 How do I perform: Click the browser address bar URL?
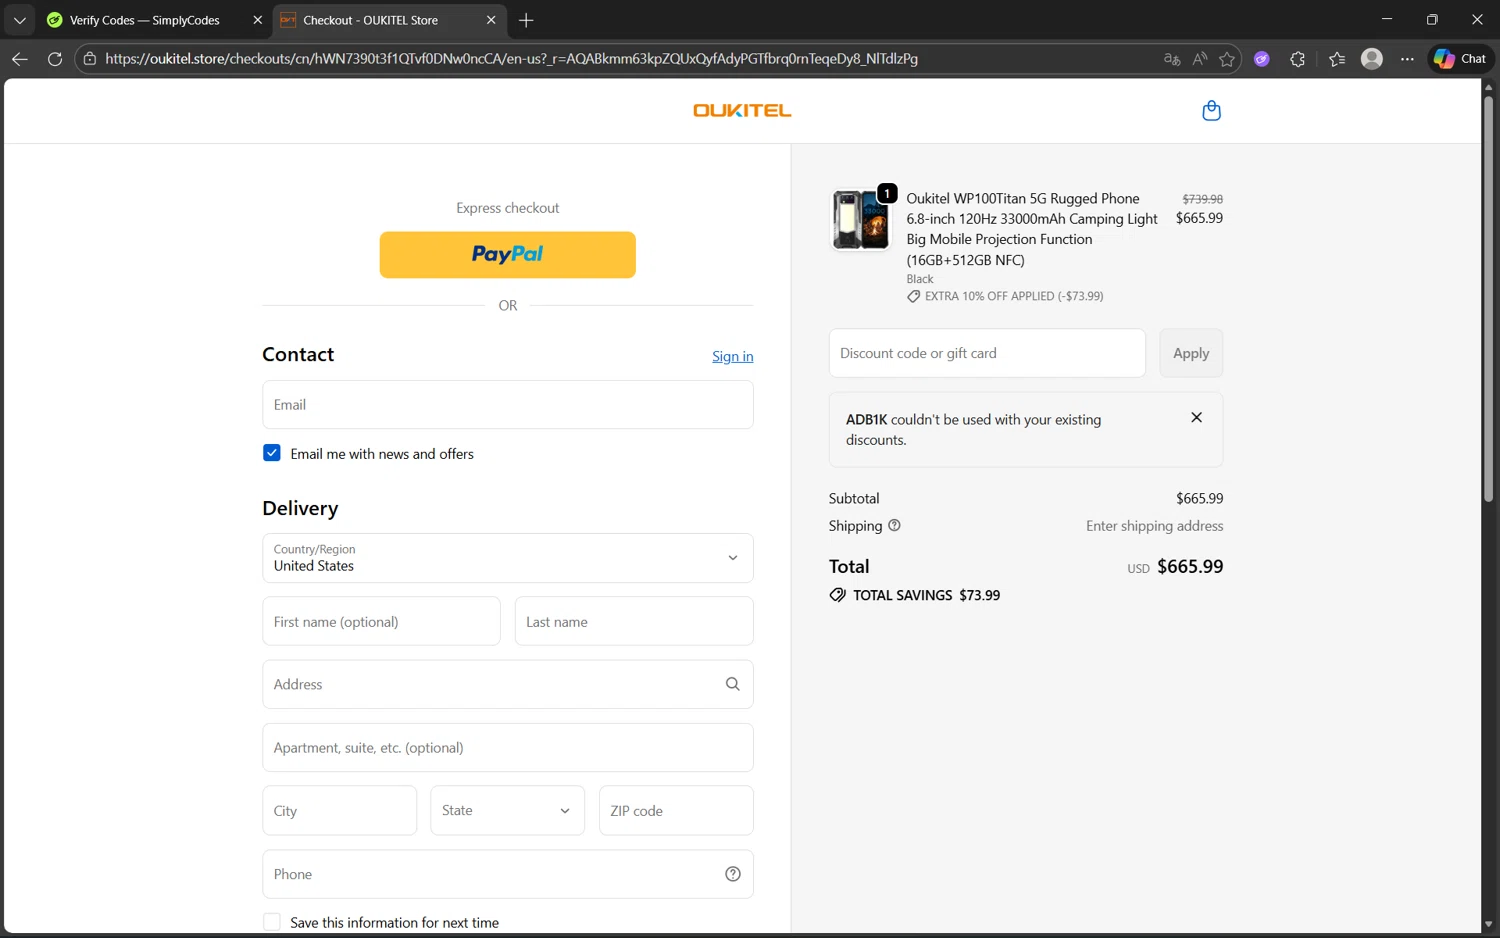pyautogui.click(x=511, y=59)
